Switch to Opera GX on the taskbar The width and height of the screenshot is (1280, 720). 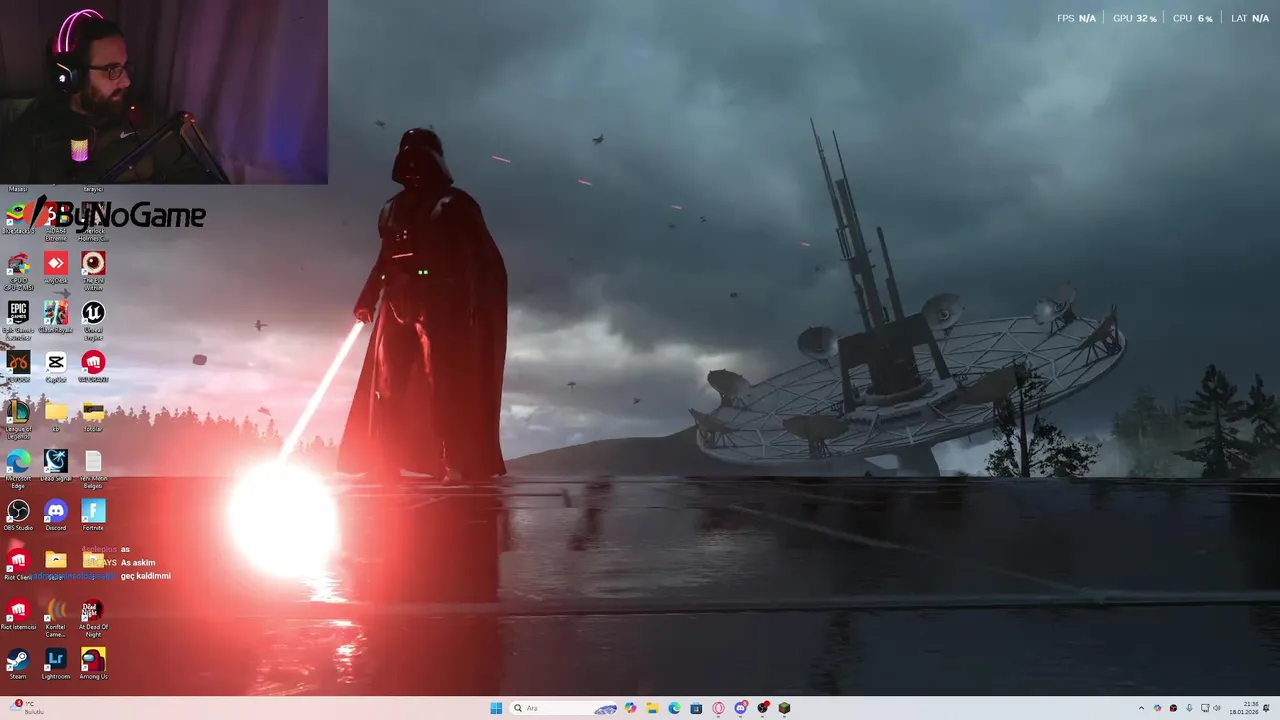click(718, 708)
